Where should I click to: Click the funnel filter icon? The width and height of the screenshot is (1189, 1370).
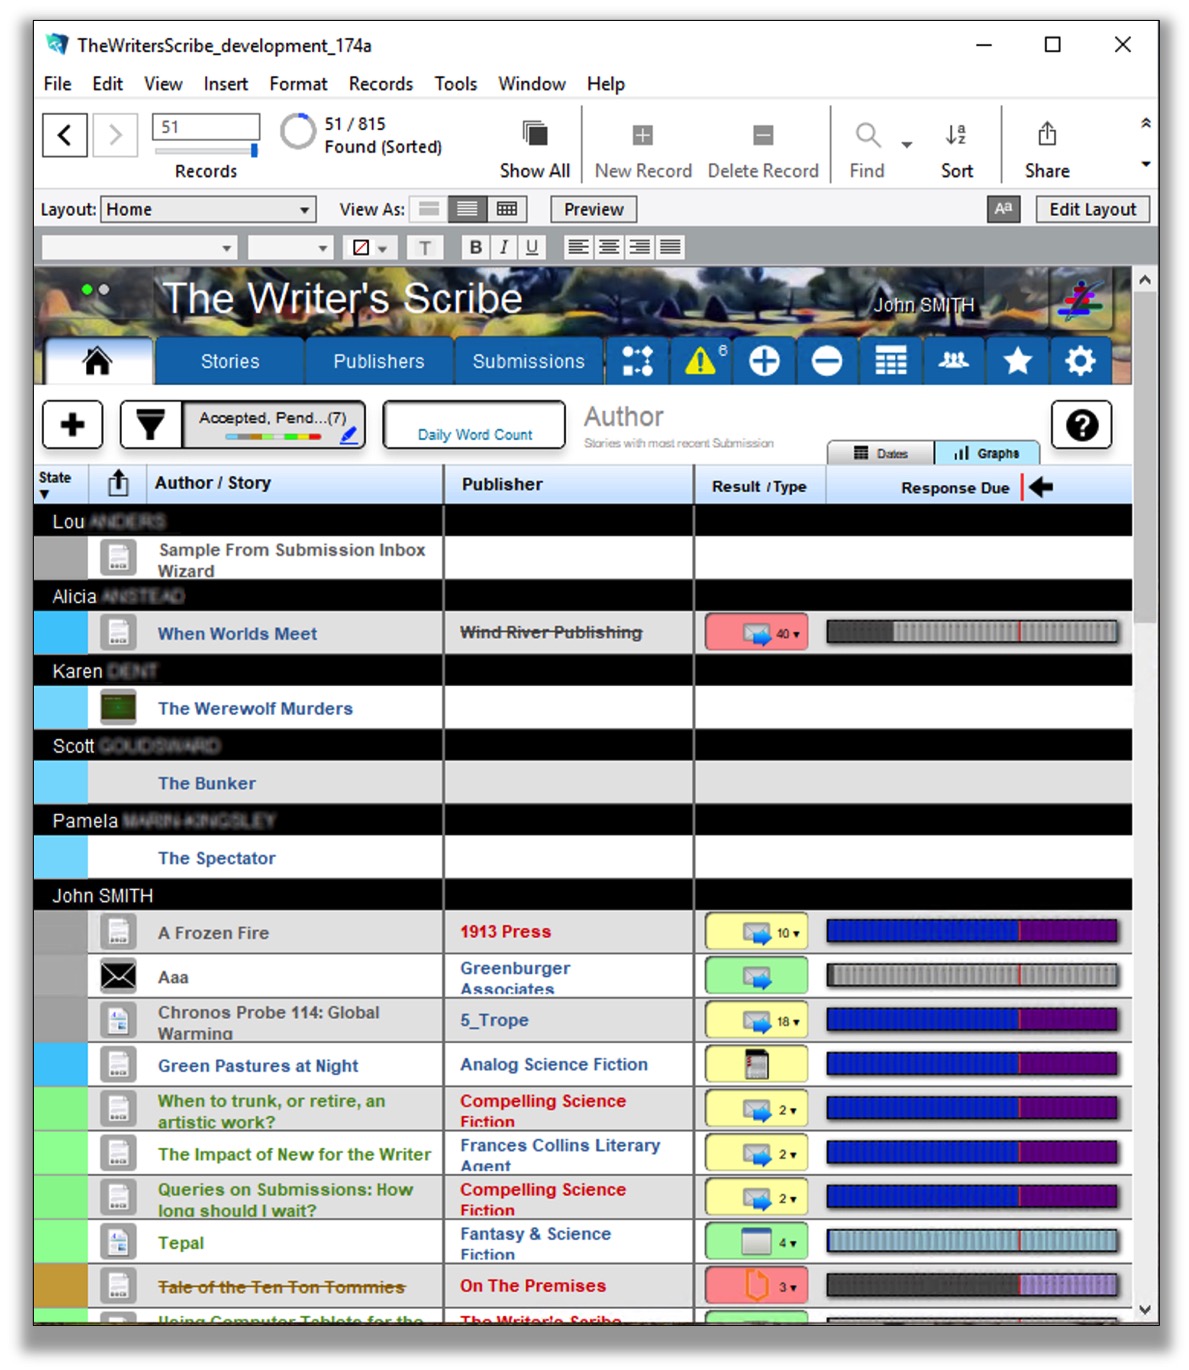[x=151, y=425]
